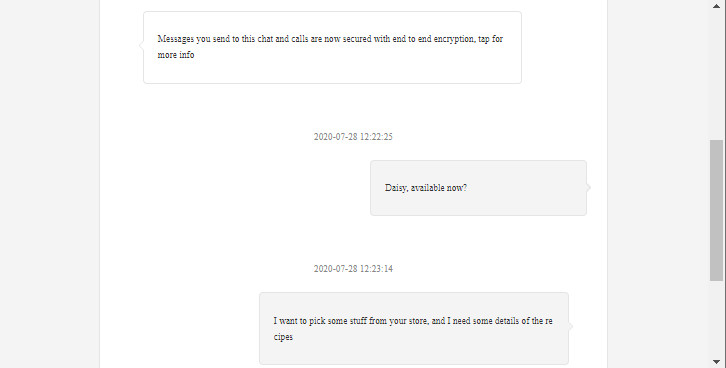The width and height of the screenshot is (726, 368).
Task: Click the word "store" in the last message
Action: [x=418, y=321]
